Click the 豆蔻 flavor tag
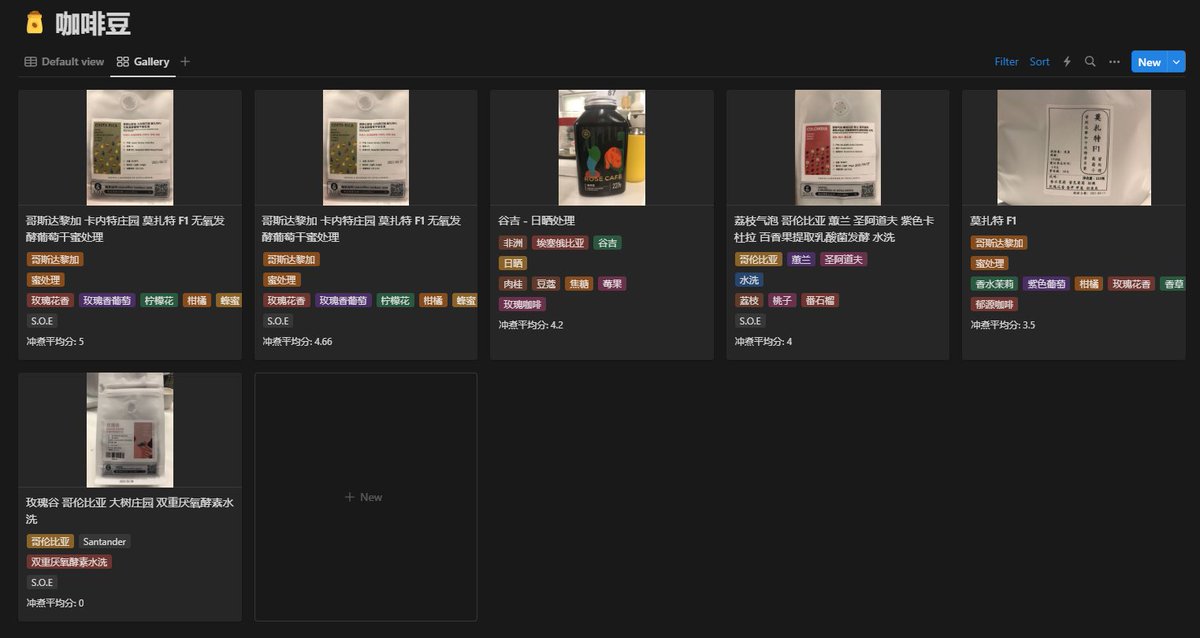Viewport: 1200px width, 638px height. point(545,284)
